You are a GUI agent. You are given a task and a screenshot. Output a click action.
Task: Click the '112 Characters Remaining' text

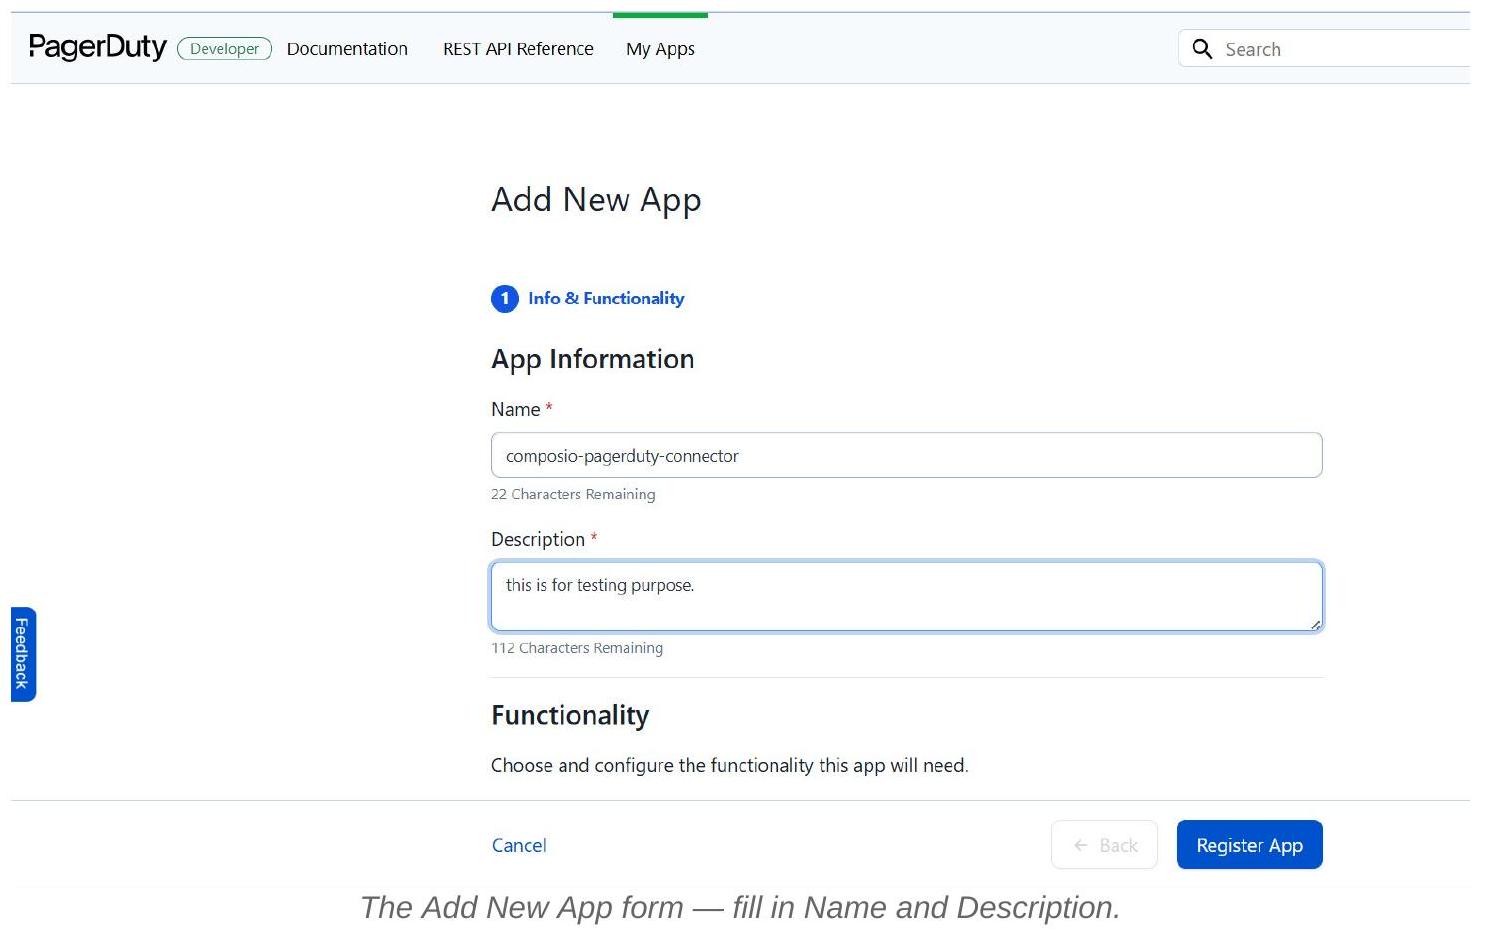(x=577, y=648)
